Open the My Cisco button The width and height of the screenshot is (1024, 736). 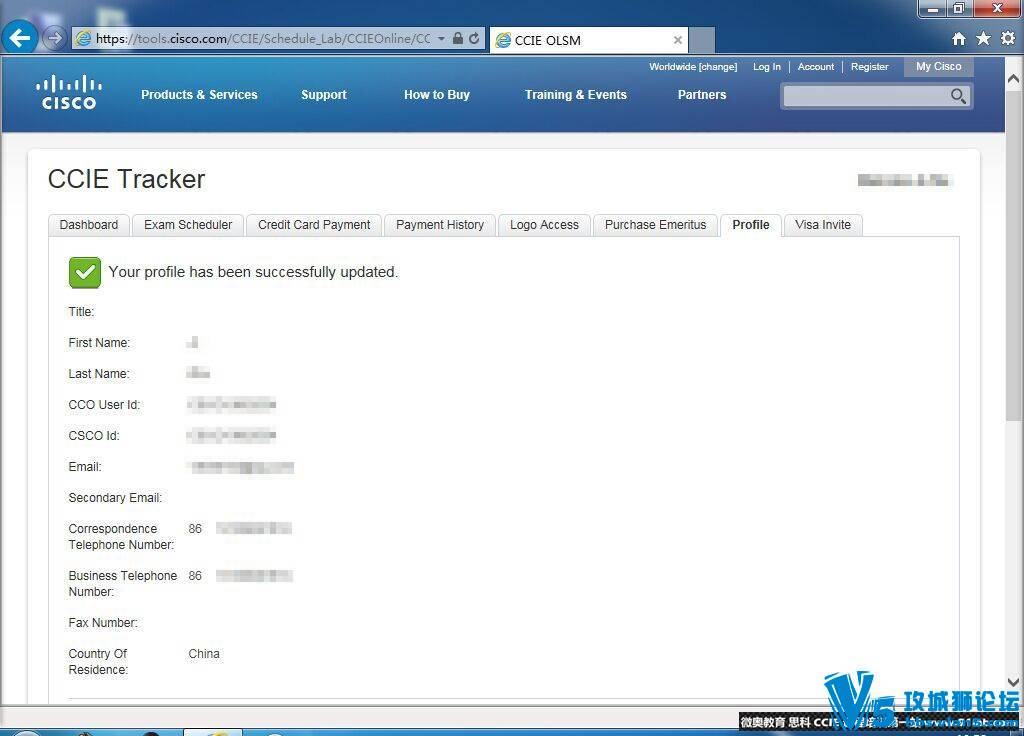click(x=938, y=67)
